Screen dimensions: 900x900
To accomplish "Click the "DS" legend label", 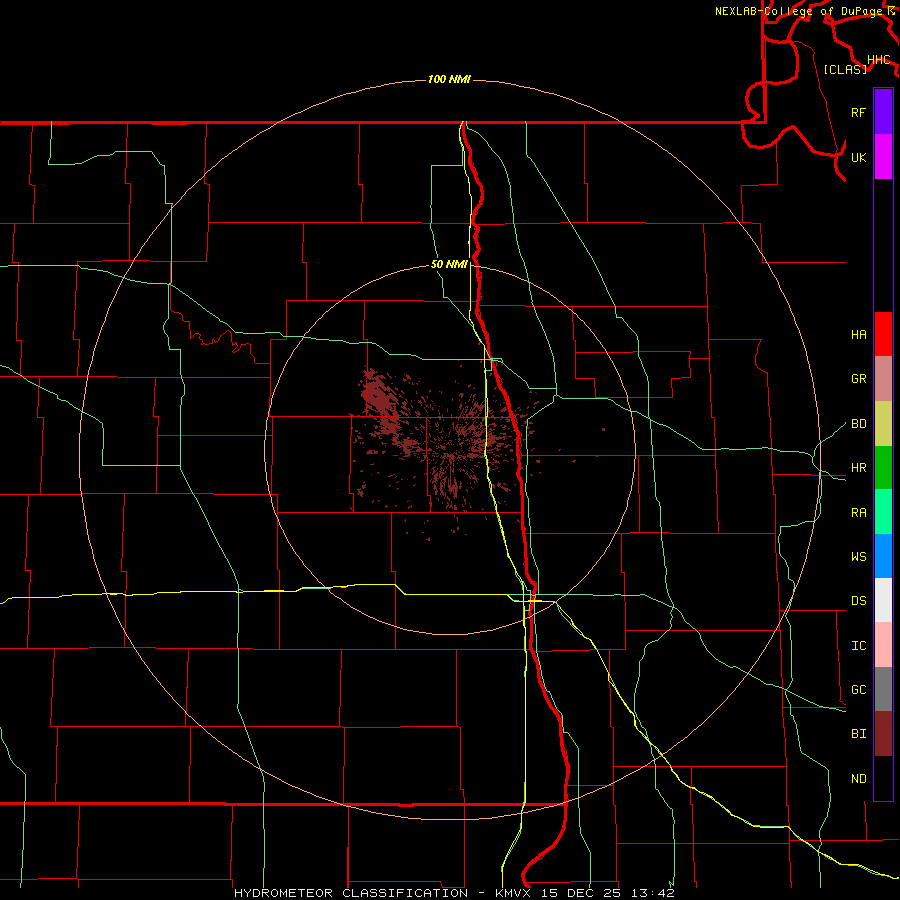I will 859,601.
